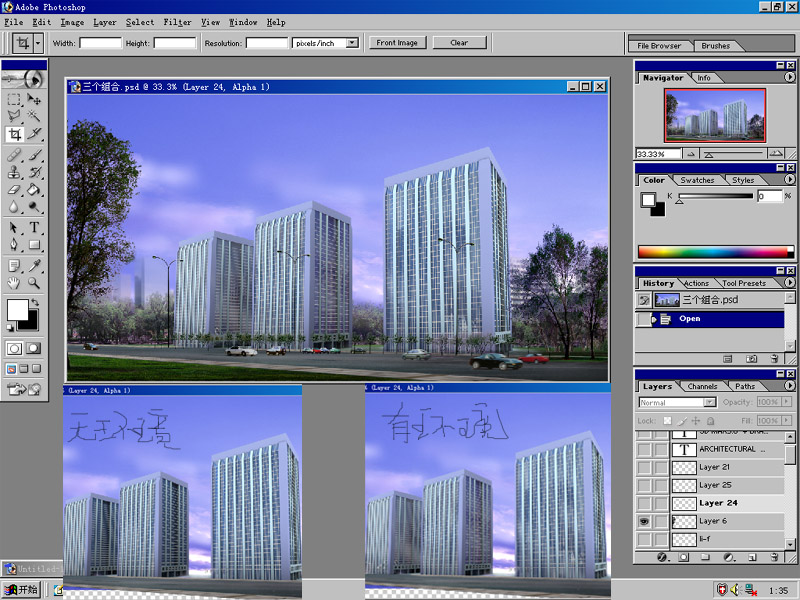Select the Rectangular Marquee tool
Viewport: 800px width, 600px height.
(14, 99)
